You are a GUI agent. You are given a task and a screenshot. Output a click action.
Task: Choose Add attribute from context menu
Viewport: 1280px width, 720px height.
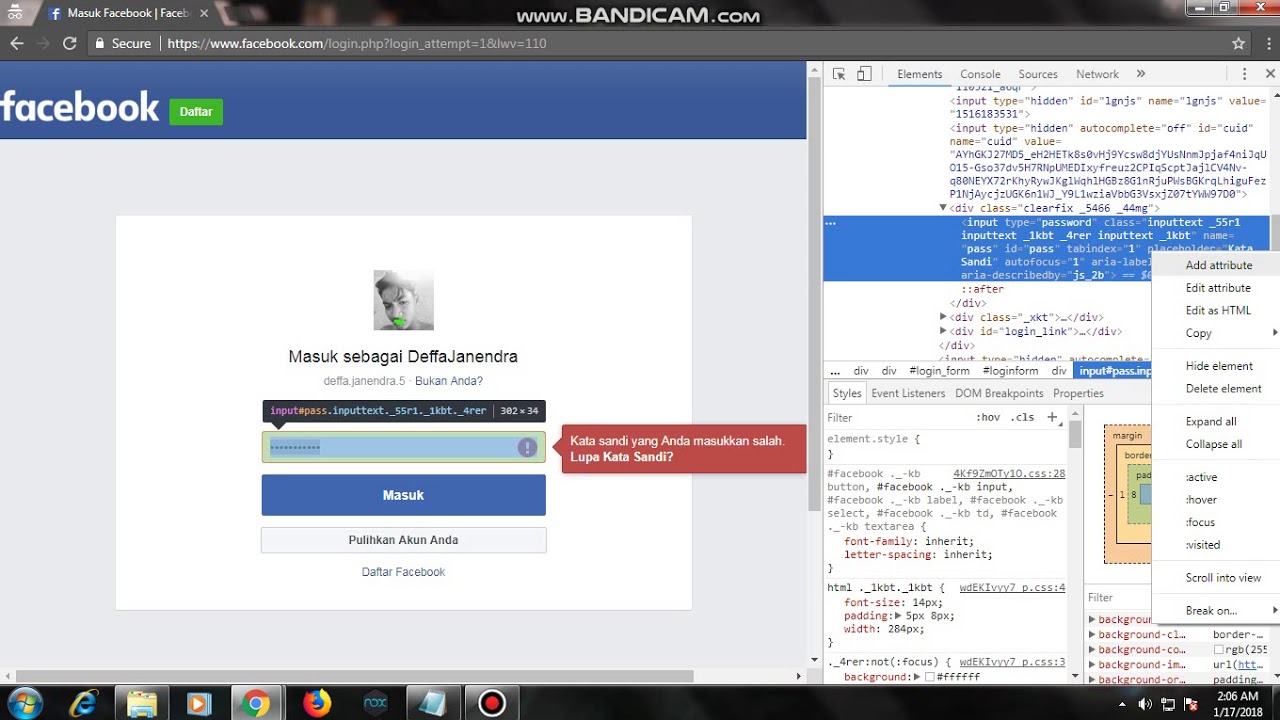[x=1216, y=265]
